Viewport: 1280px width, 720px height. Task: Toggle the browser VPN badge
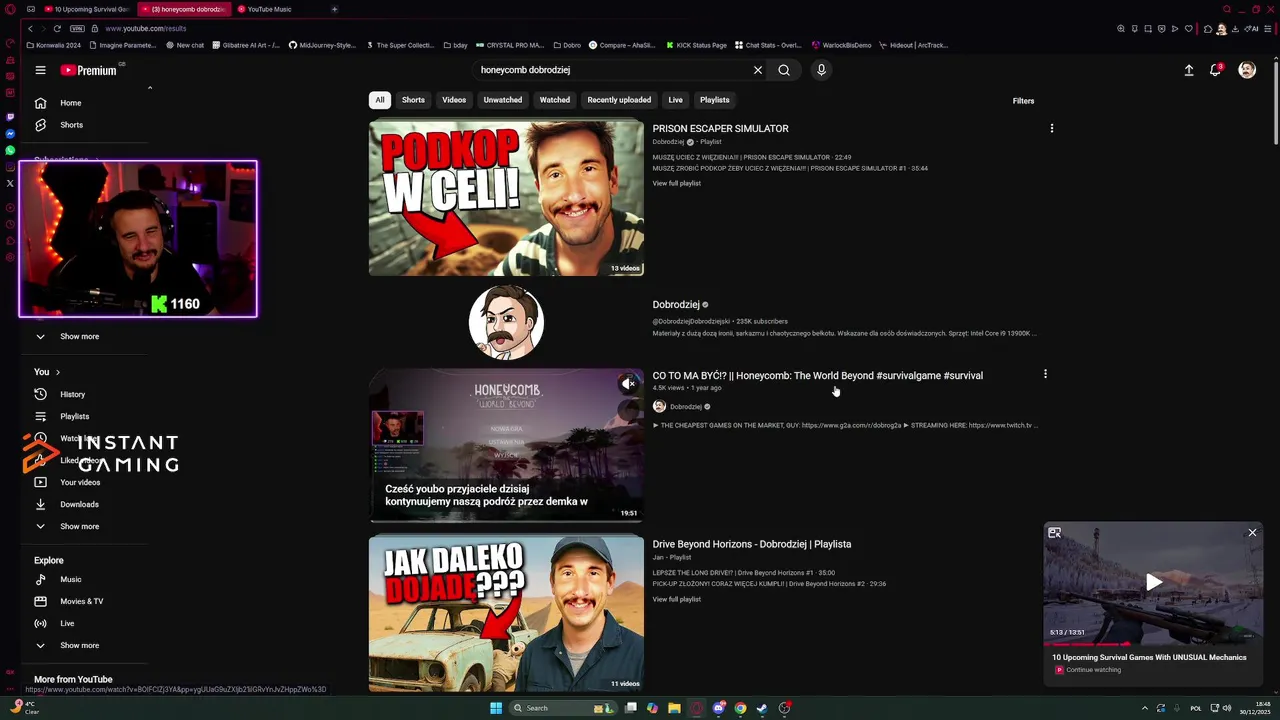tap(77, 28)
